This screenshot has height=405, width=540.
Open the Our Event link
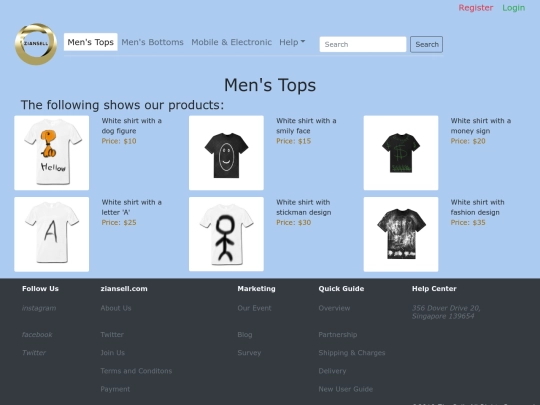[x=254, y=308]
